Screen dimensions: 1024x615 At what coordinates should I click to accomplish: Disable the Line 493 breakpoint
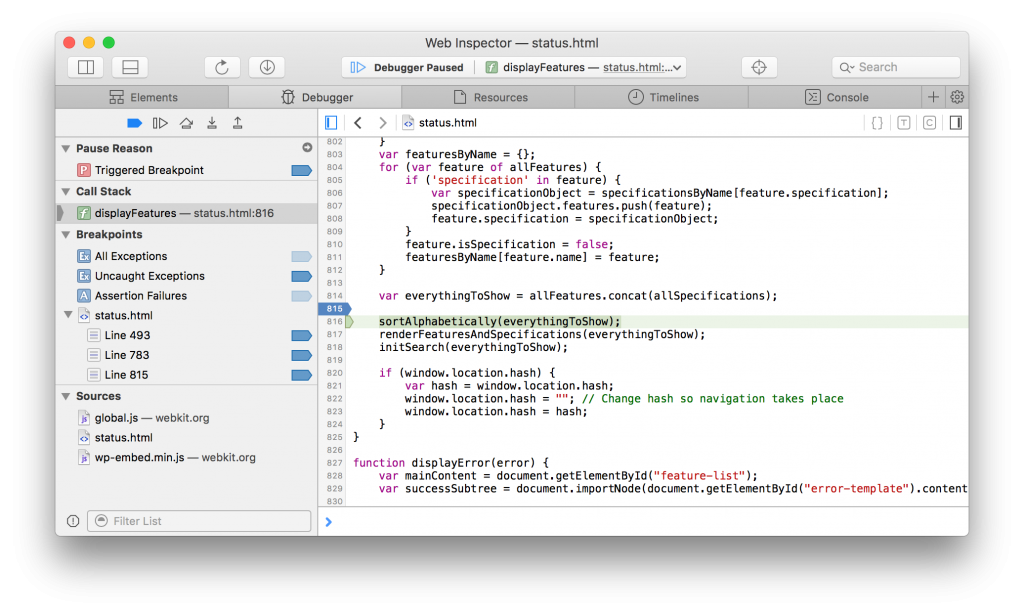pos(301,335)
